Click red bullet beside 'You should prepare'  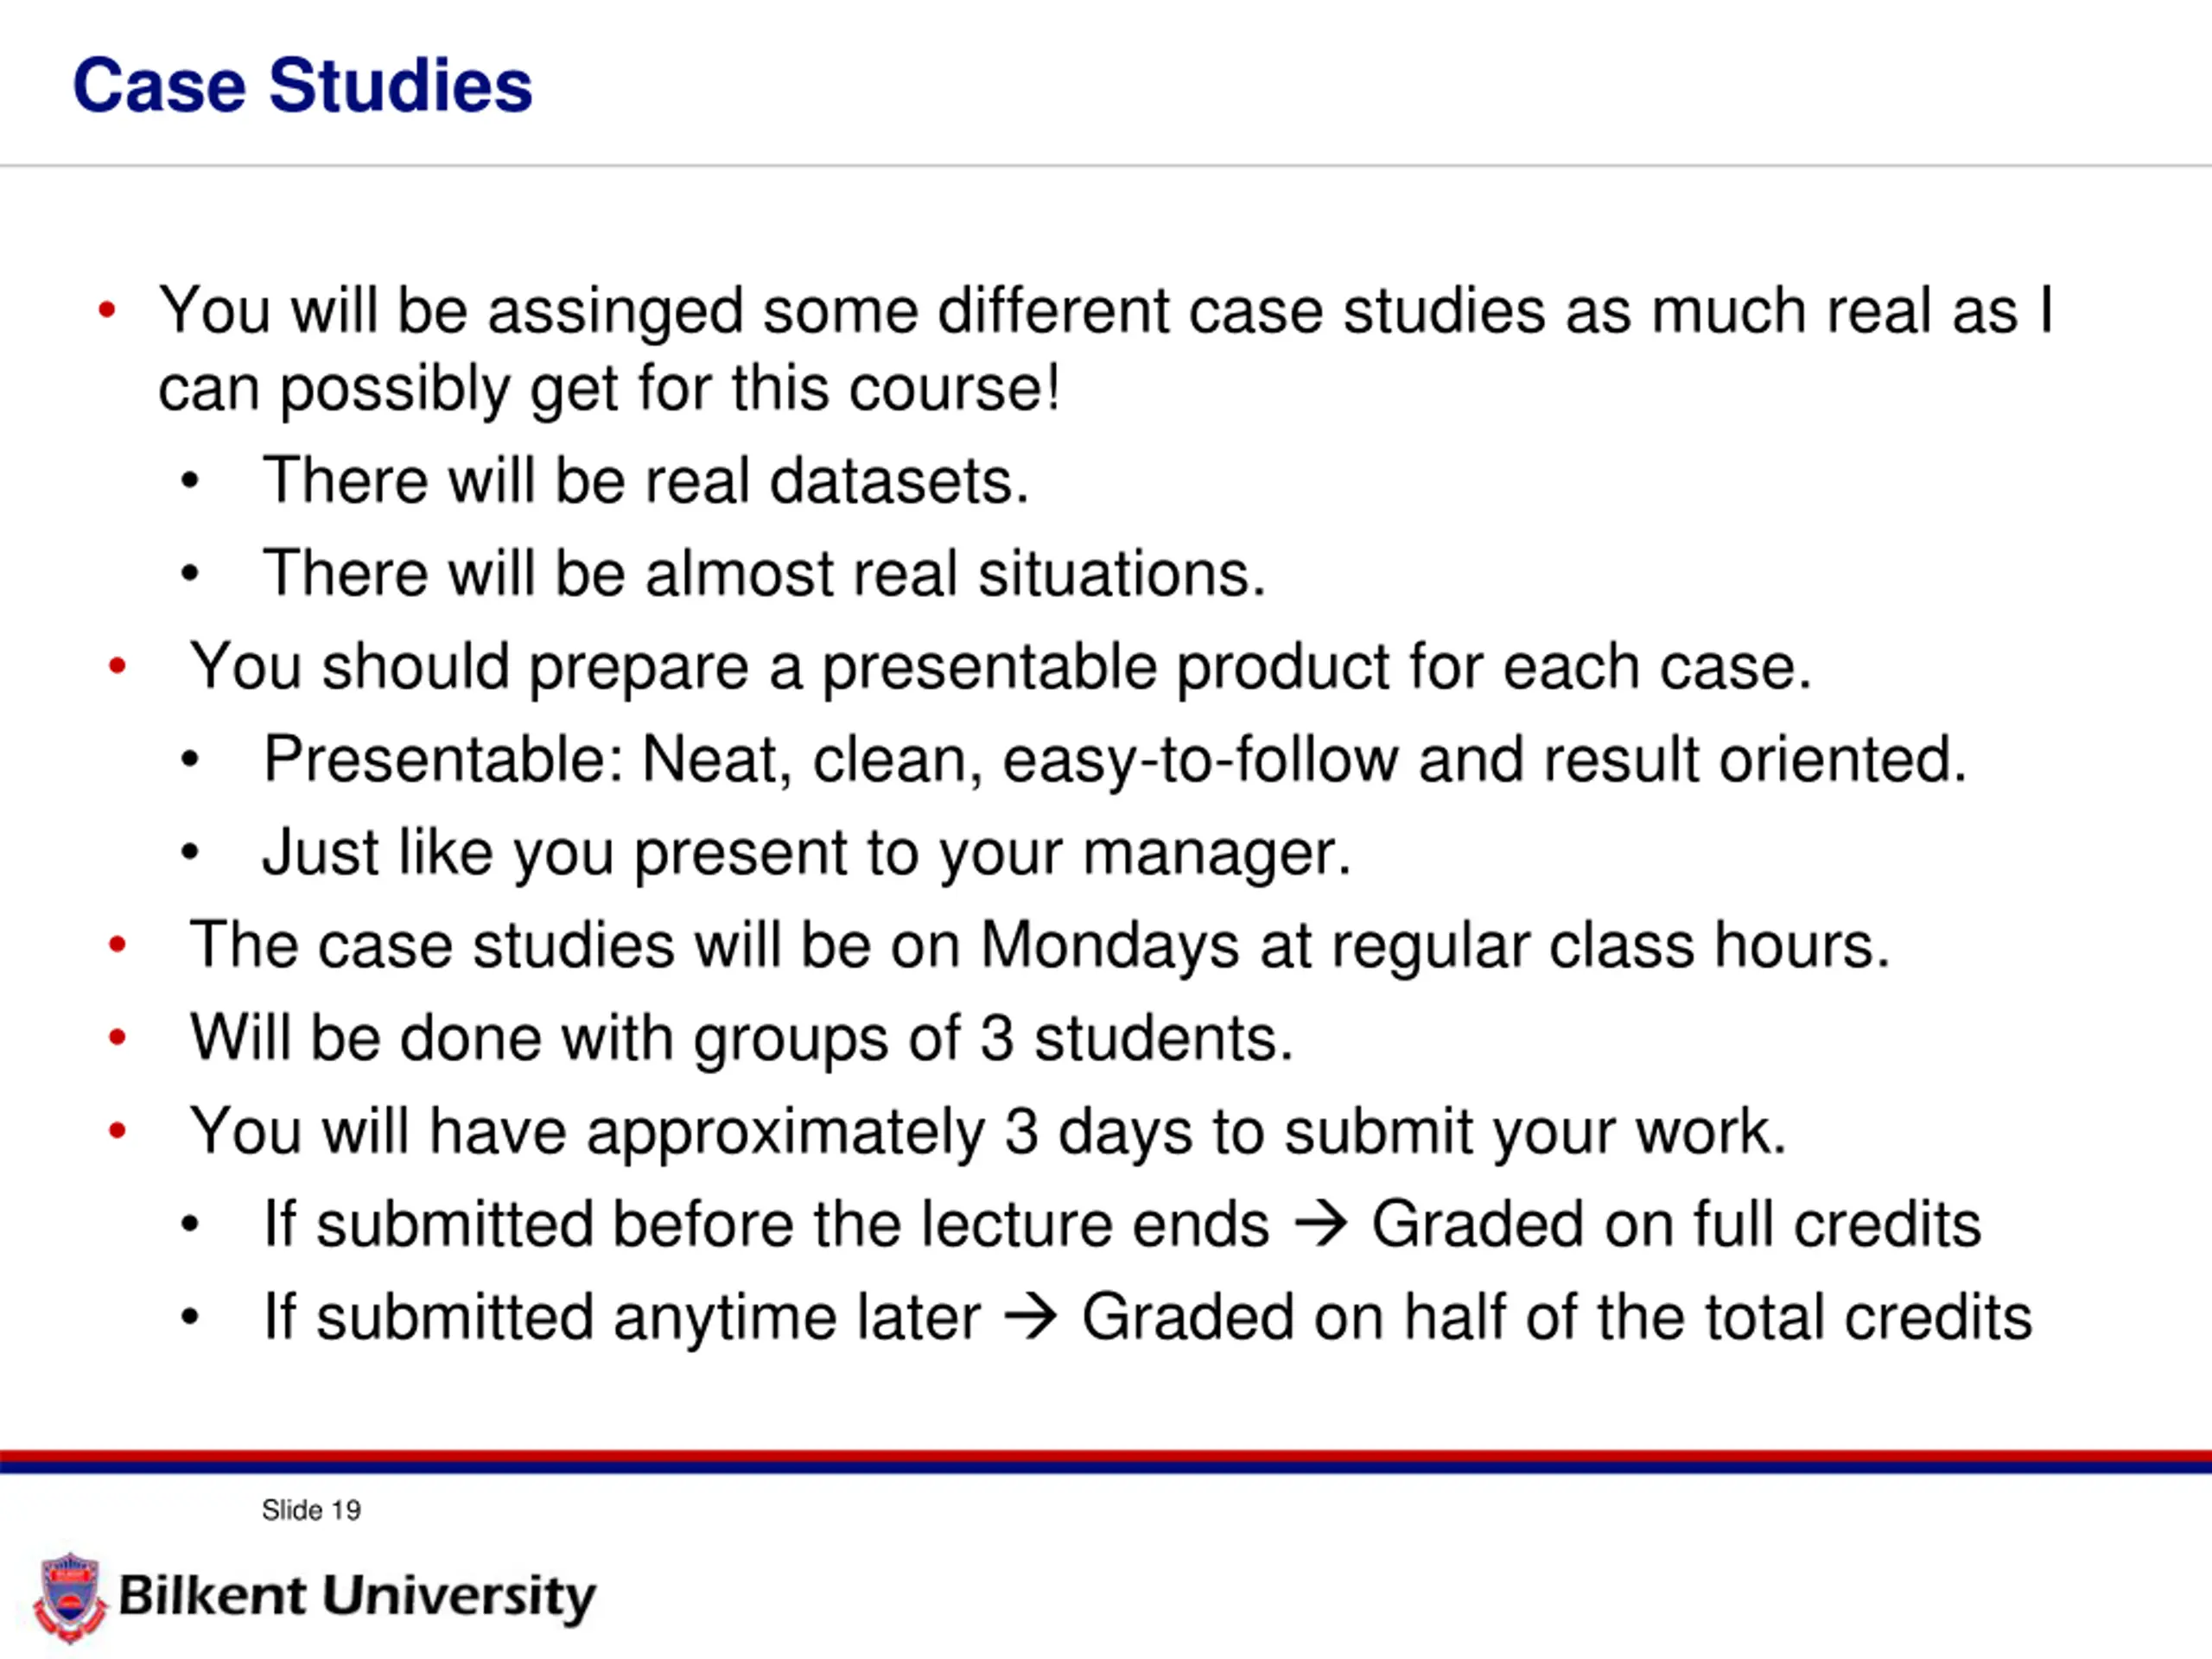(117, 665)
